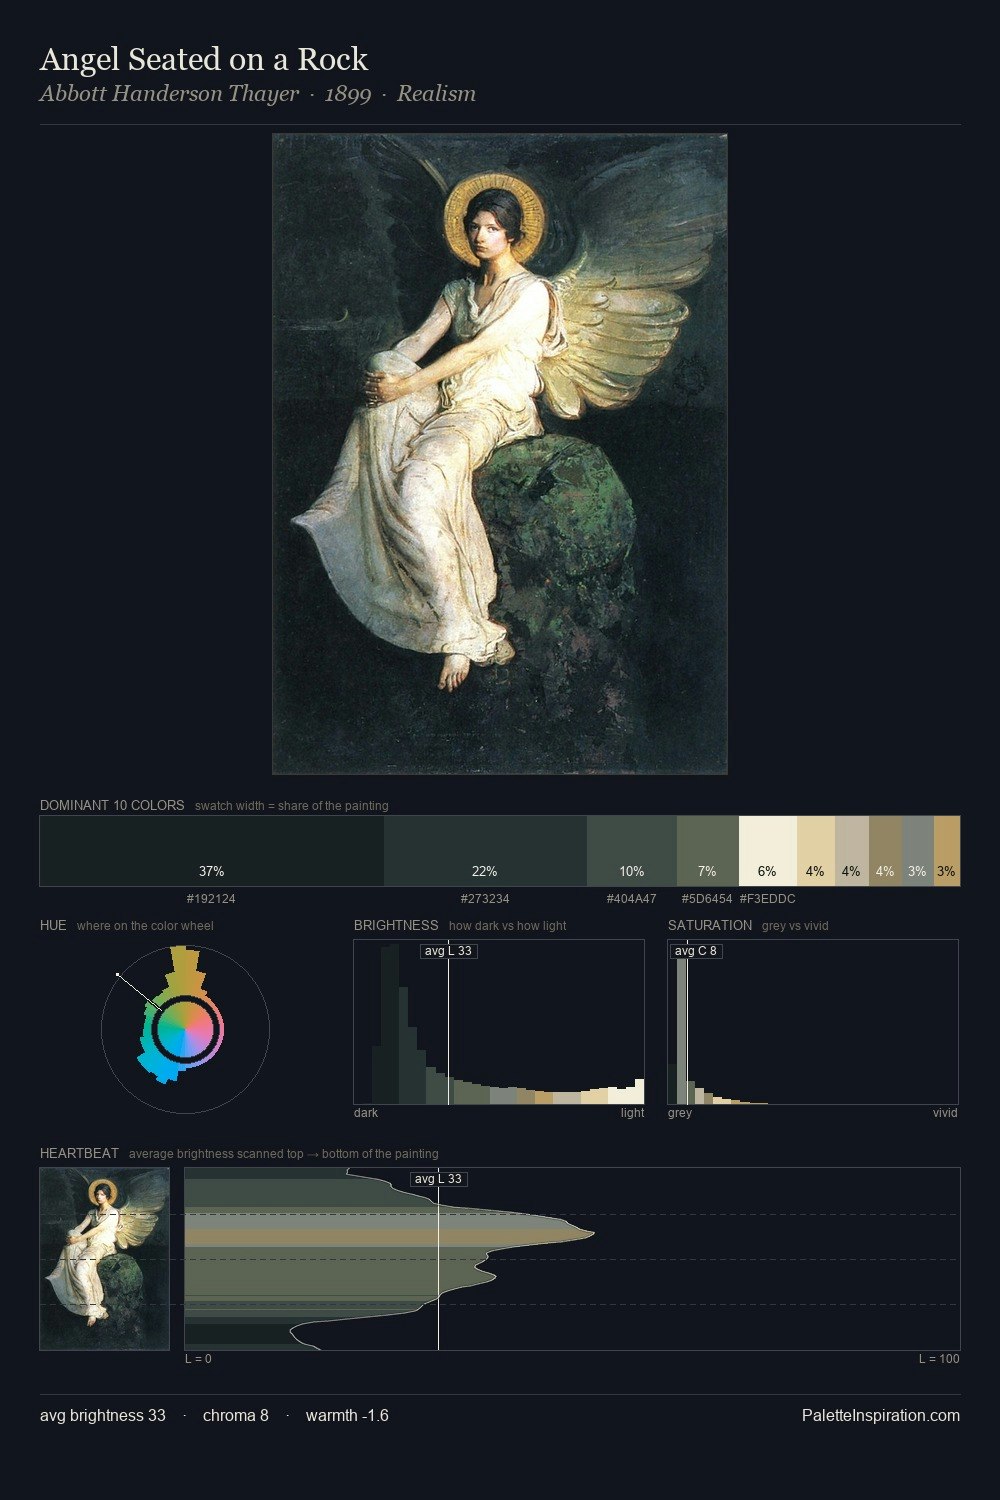Image resolution: width=1000 pixels, height=1500 pixels.
Task: Click the 'avg L 33' label in Heartbeat chart
Action: pyautogui.click(x=439, y=1179)
